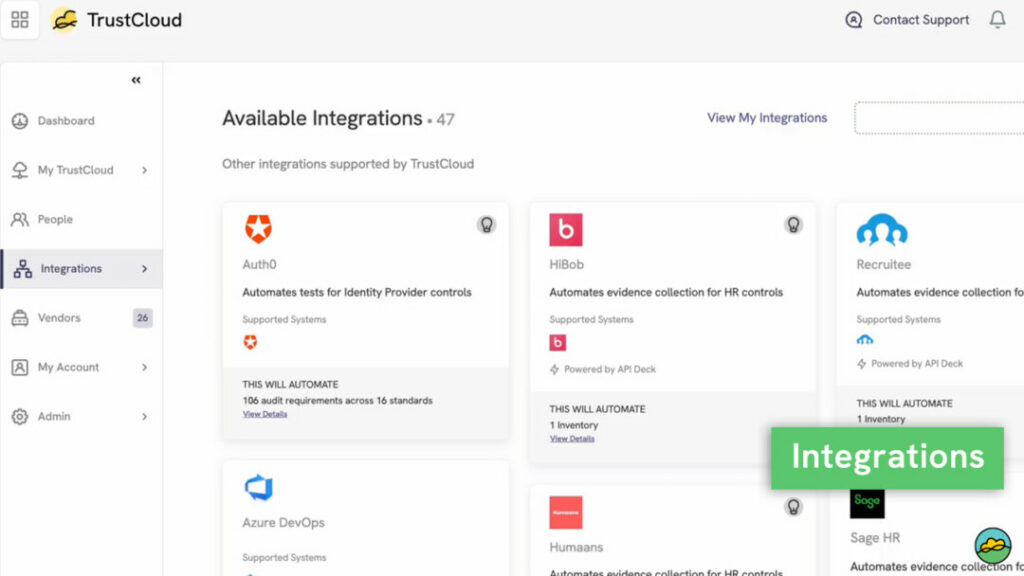This screenshot has height=576, width=1024.
Task: Click the Recruitee card title
Action: pos(884,264)
